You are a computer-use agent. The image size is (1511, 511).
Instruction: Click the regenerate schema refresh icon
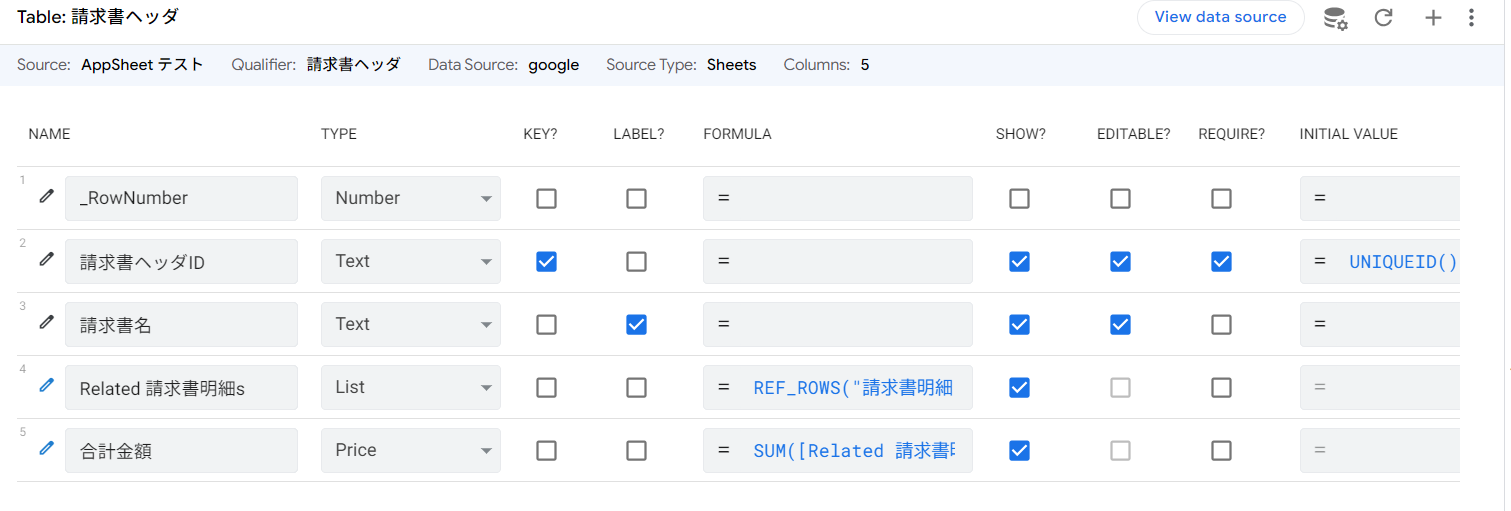(1384, 18)
